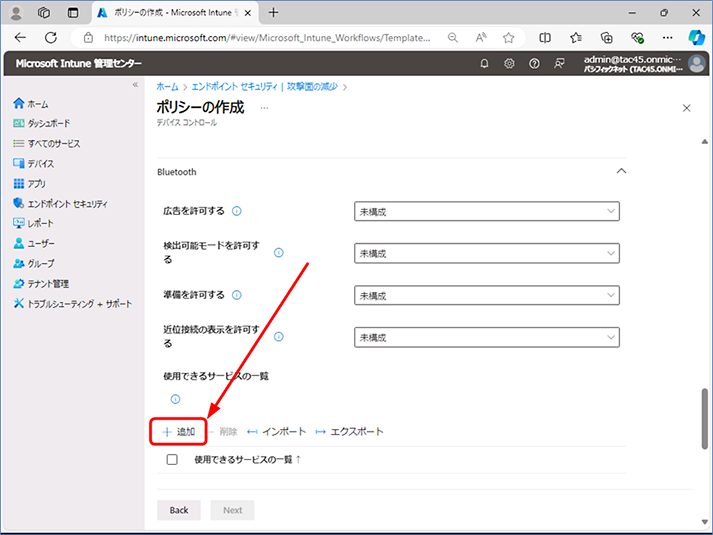
Task: Open the policy creation ellipsis menu
Action: coord(264,108)
